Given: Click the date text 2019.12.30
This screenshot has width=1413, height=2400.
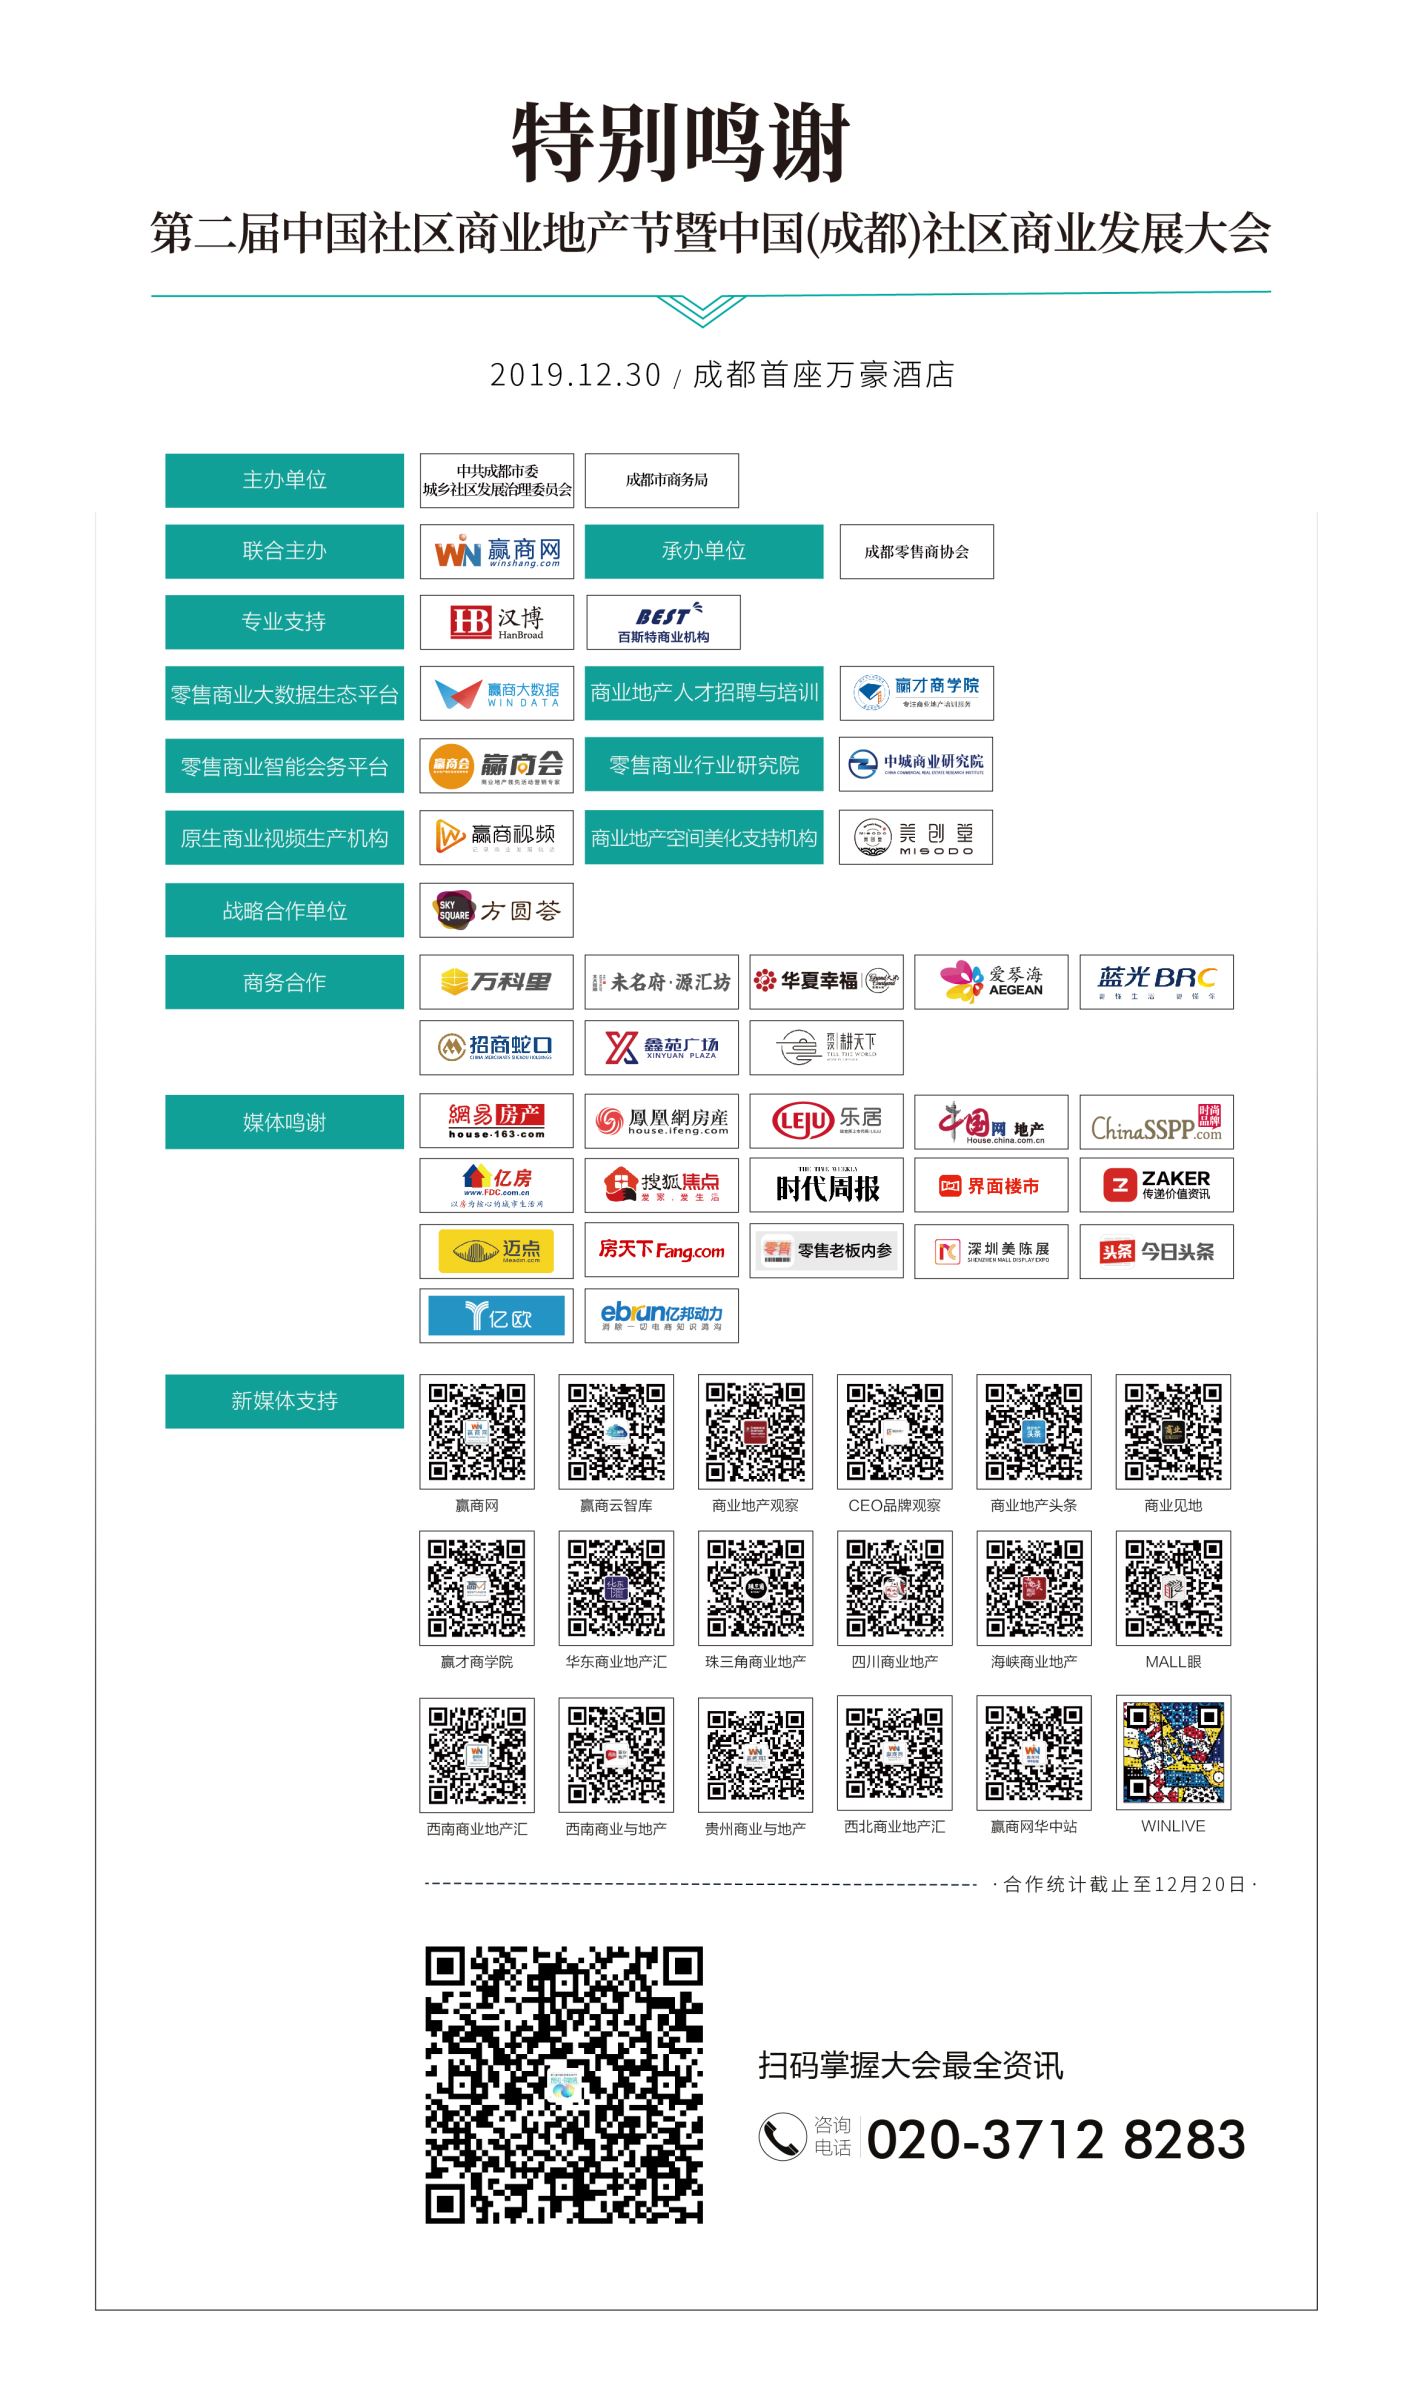Looking at the screenshot, I should click(x=576, y=375).
